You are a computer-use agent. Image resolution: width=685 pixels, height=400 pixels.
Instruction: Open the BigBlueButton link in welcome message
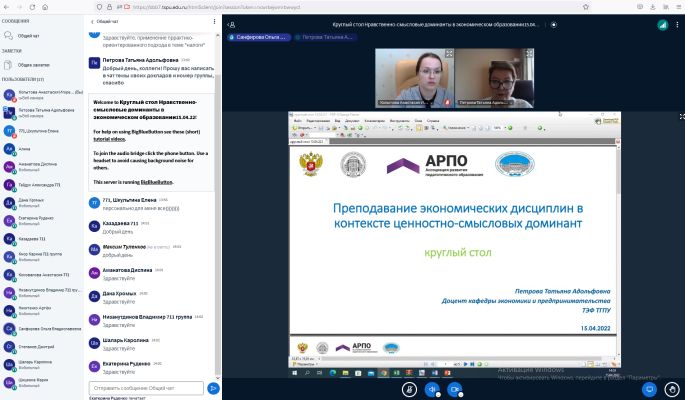156,182
